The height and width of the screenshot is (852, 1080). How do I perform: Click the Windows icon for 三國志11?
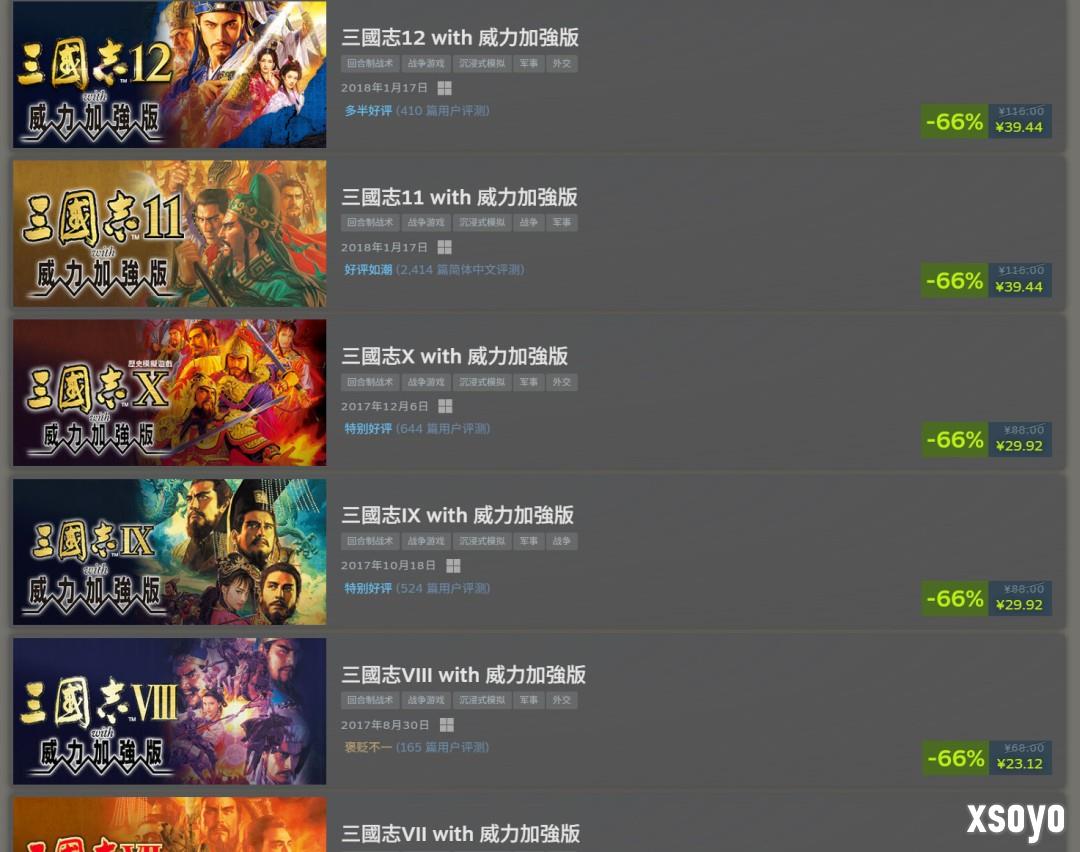pos(444,247)
